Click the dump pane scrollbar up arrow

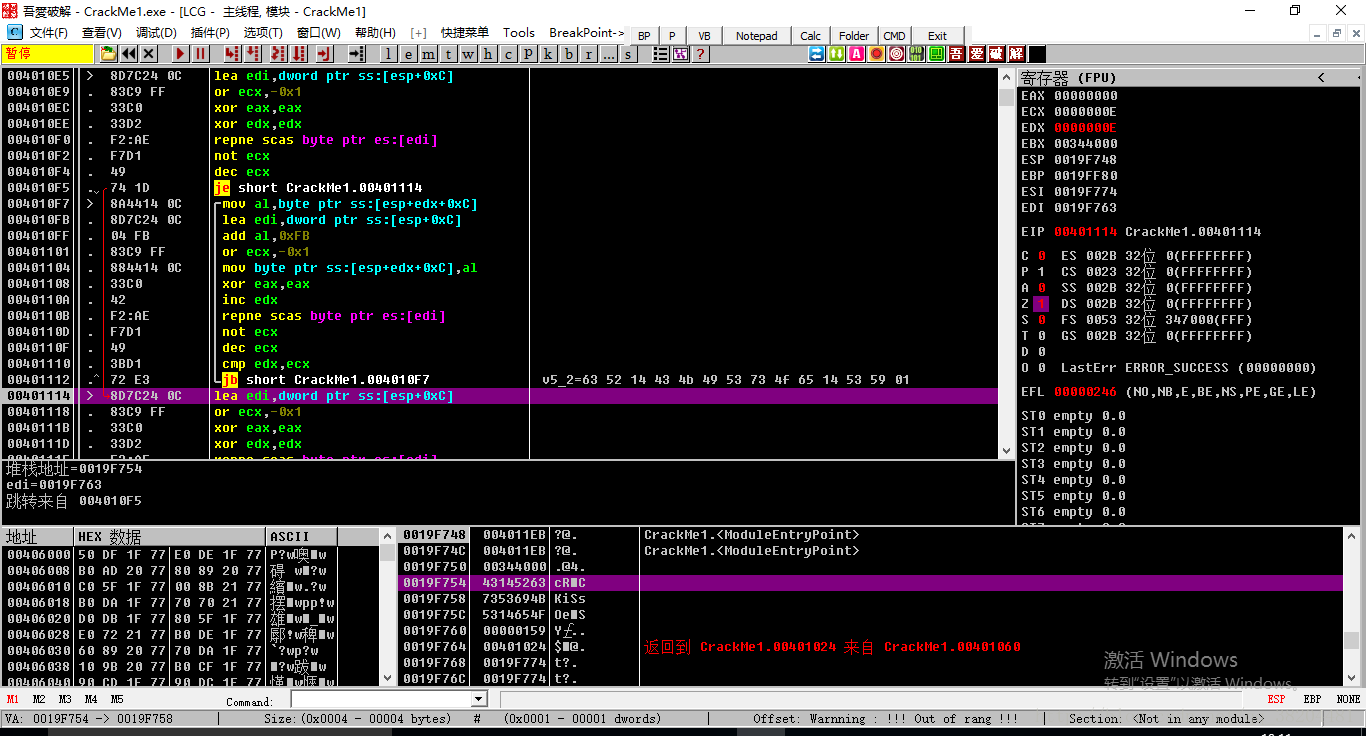tap(388, 536)
